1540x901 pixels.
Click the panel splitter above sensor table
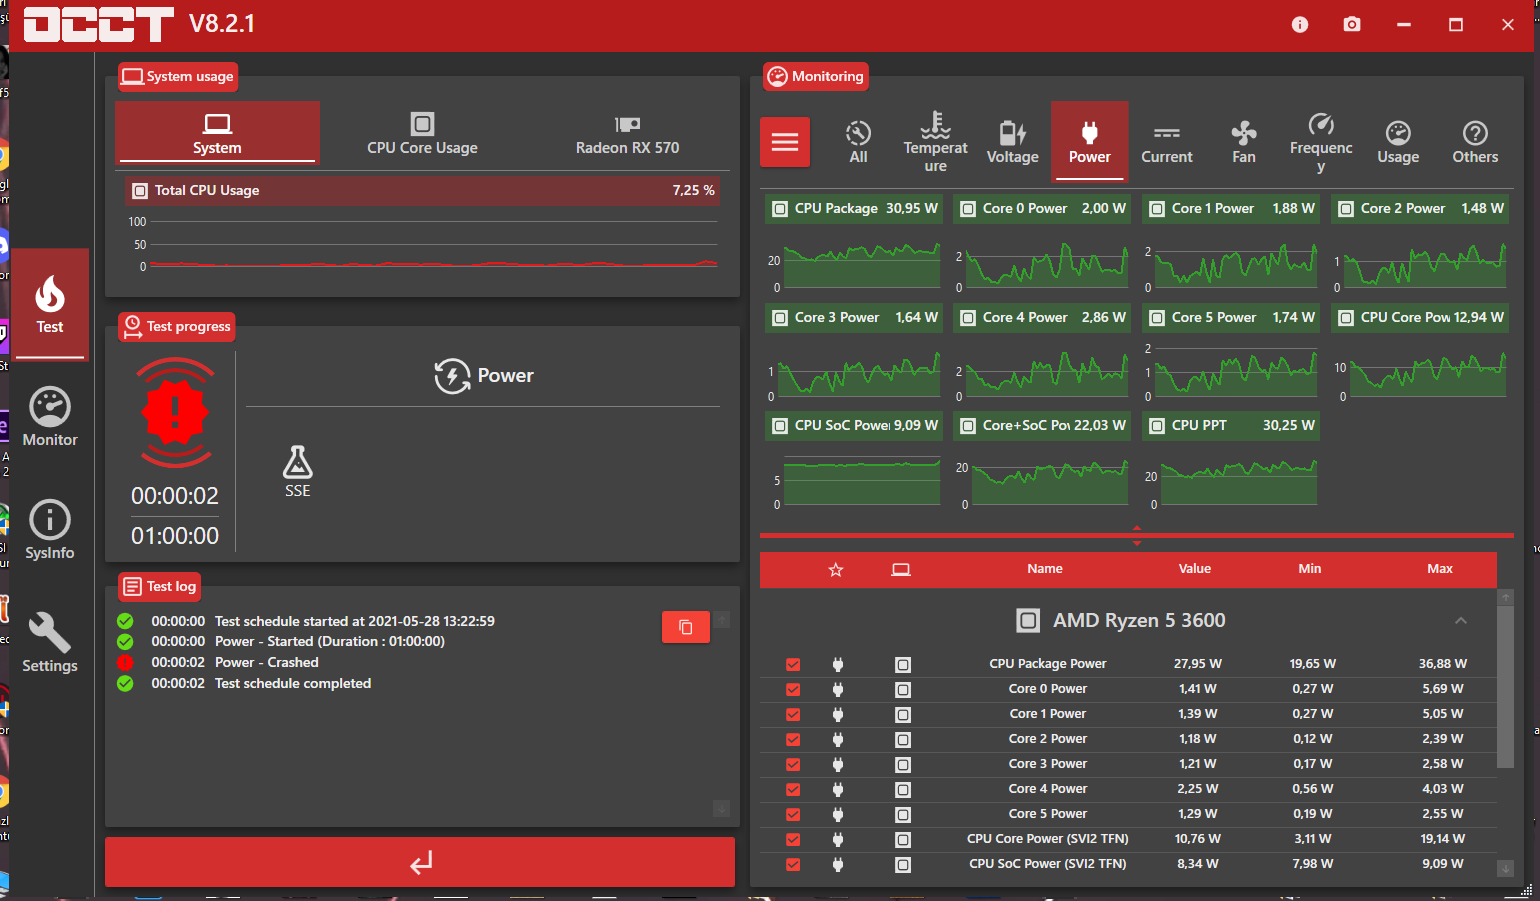[1137, 536]
